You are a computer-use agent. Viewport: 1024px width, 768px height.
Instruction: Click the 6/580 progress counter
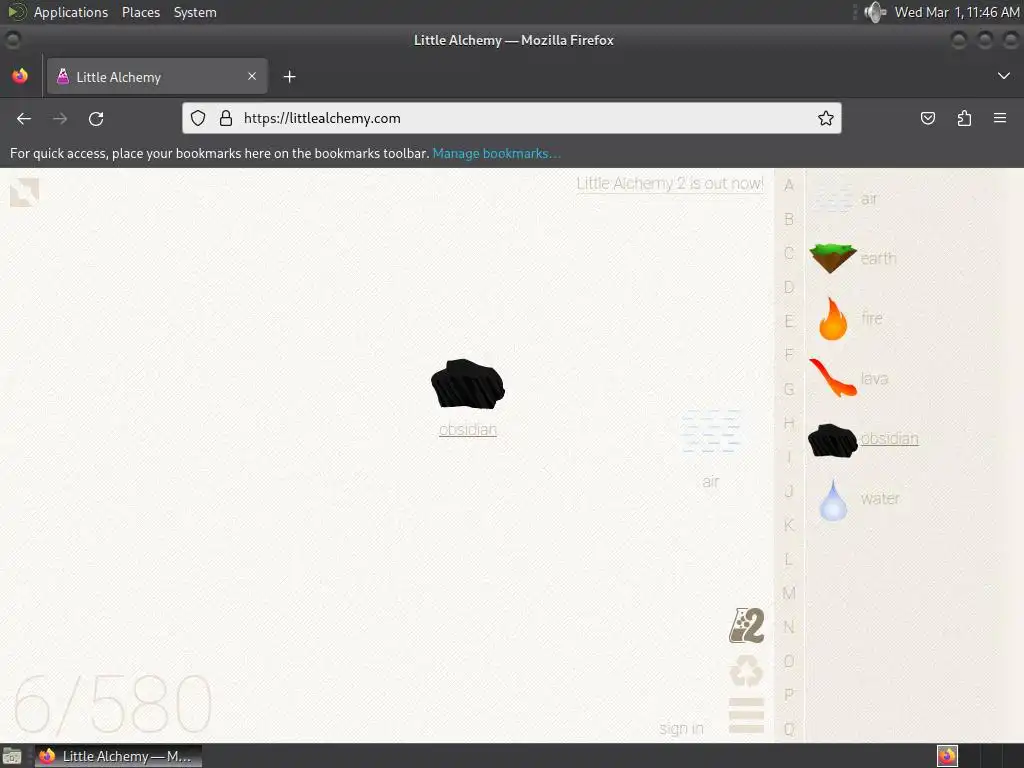112,704
